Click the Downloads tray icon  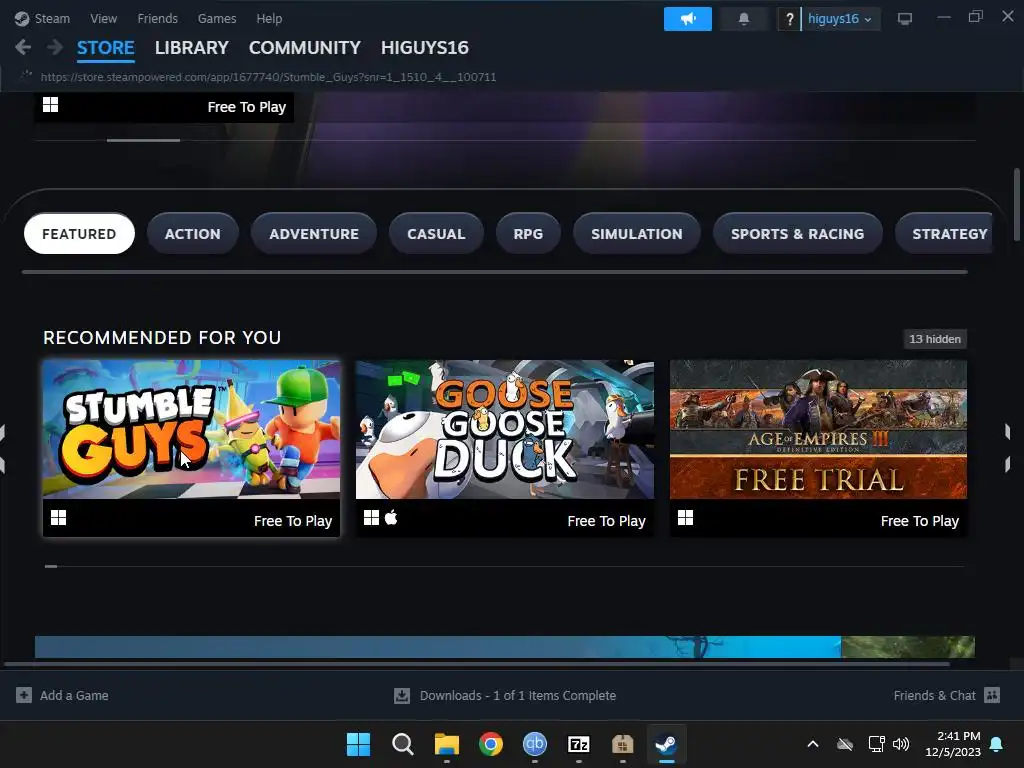[x=402, y=696]
